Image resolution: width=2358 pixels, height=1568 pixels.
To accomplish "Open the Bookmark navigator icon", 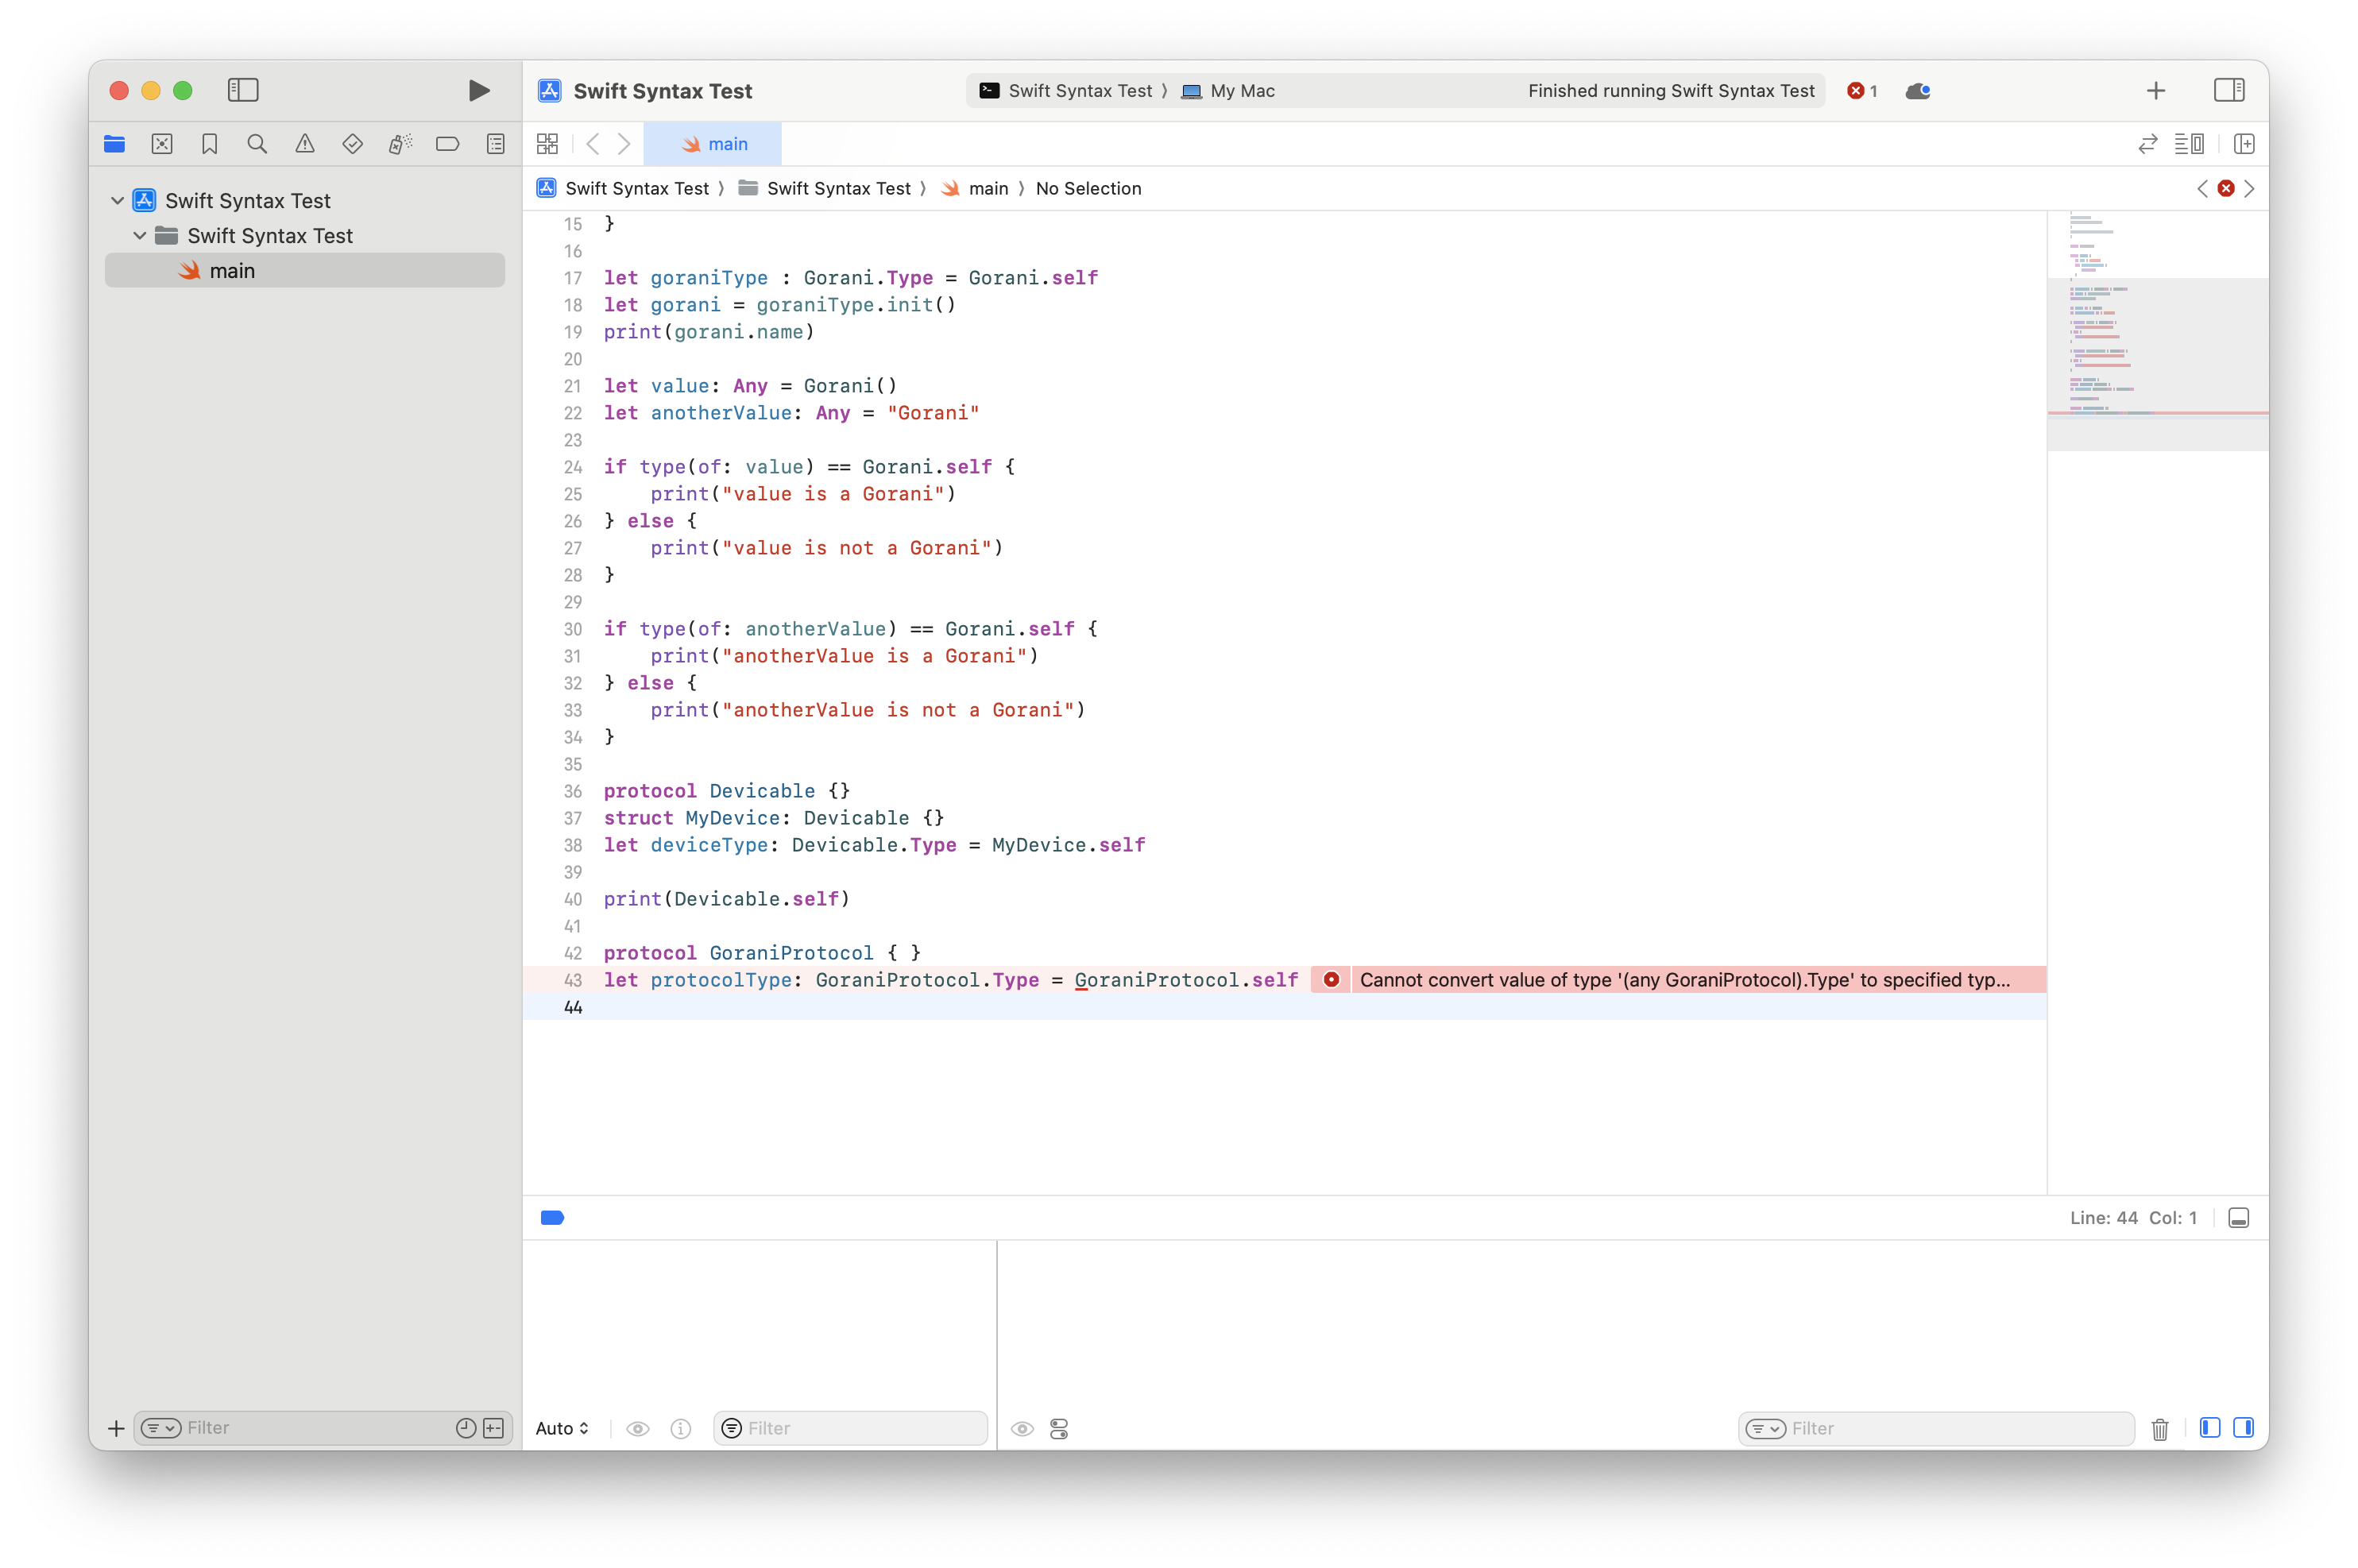I will [209, 144].
